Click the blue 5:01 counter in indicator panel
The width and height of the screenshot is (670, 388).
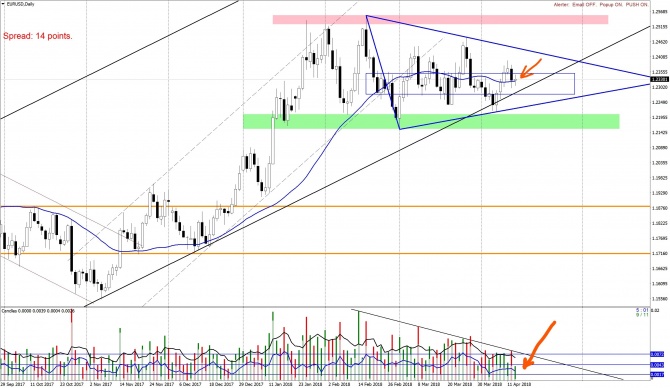click(x=642, y=310)
